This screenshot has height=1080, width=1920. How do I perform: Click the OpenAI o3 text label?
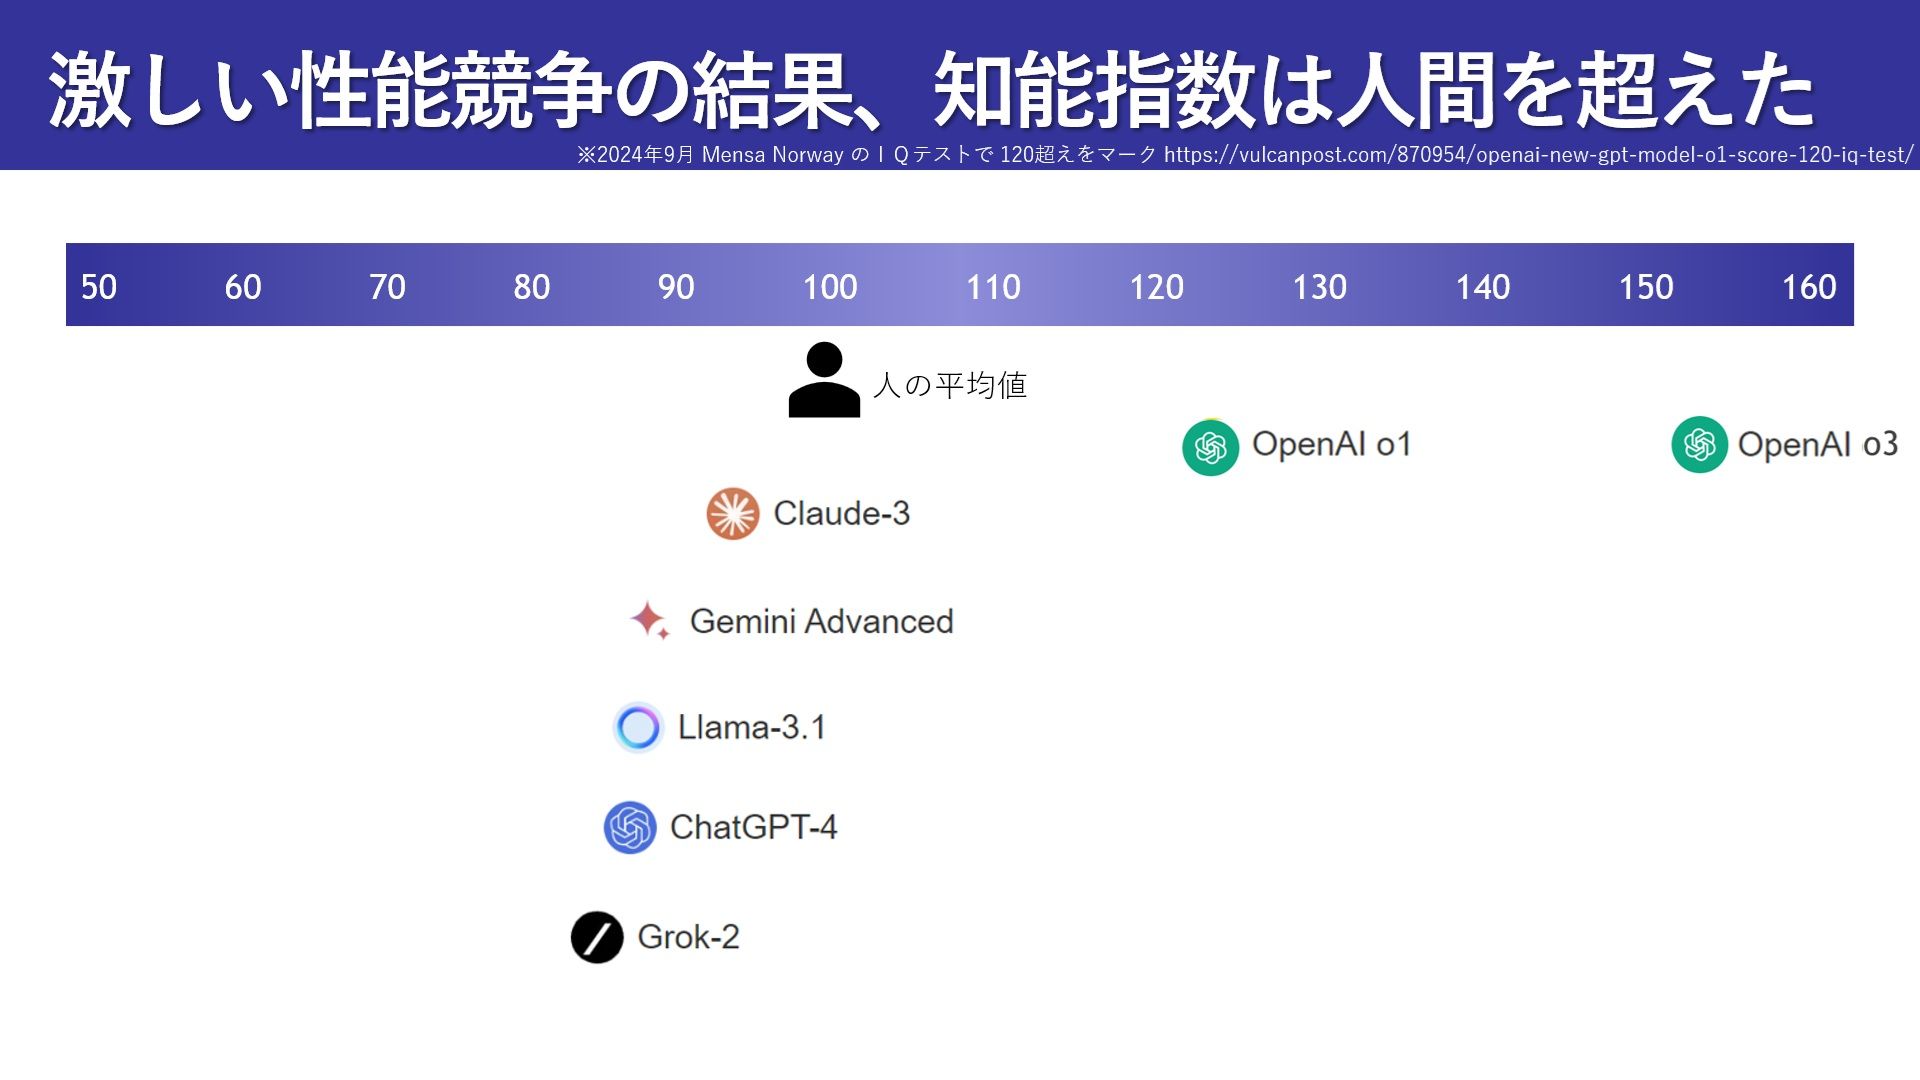pyautogui.click(x=1818, y=444)
